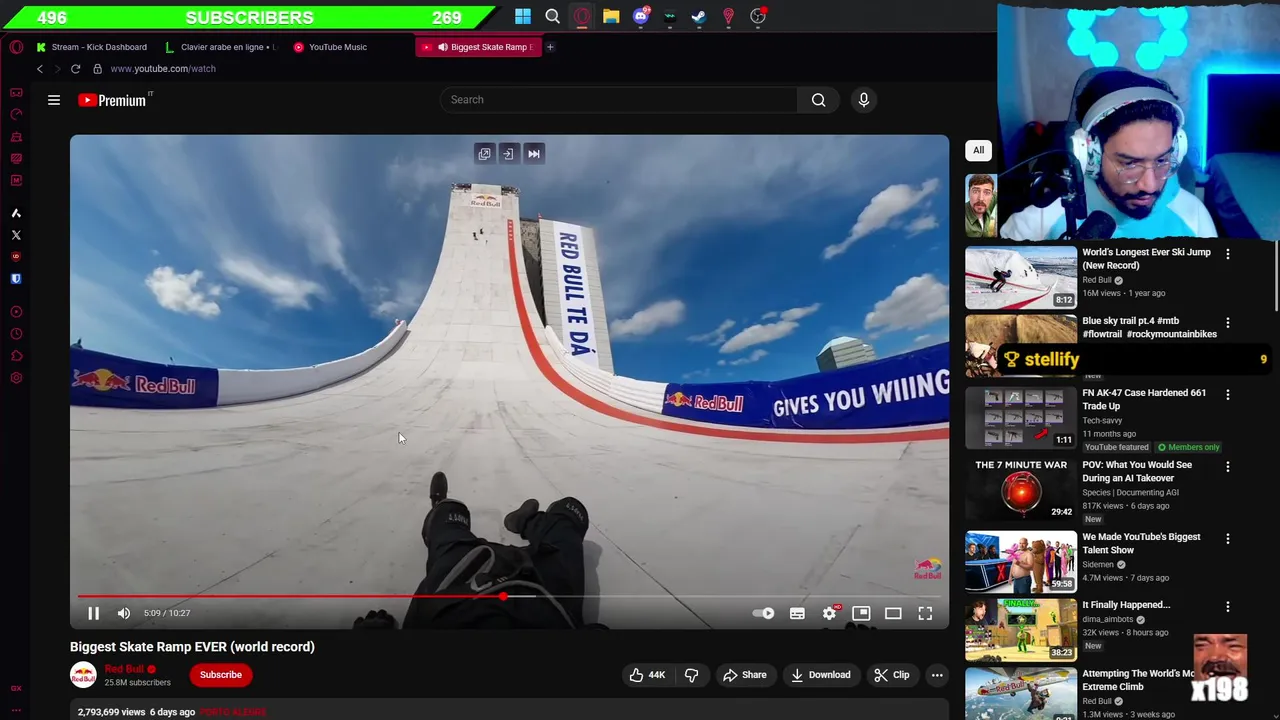
Task: Open File Explorer from taskbar
Action: 611,16
